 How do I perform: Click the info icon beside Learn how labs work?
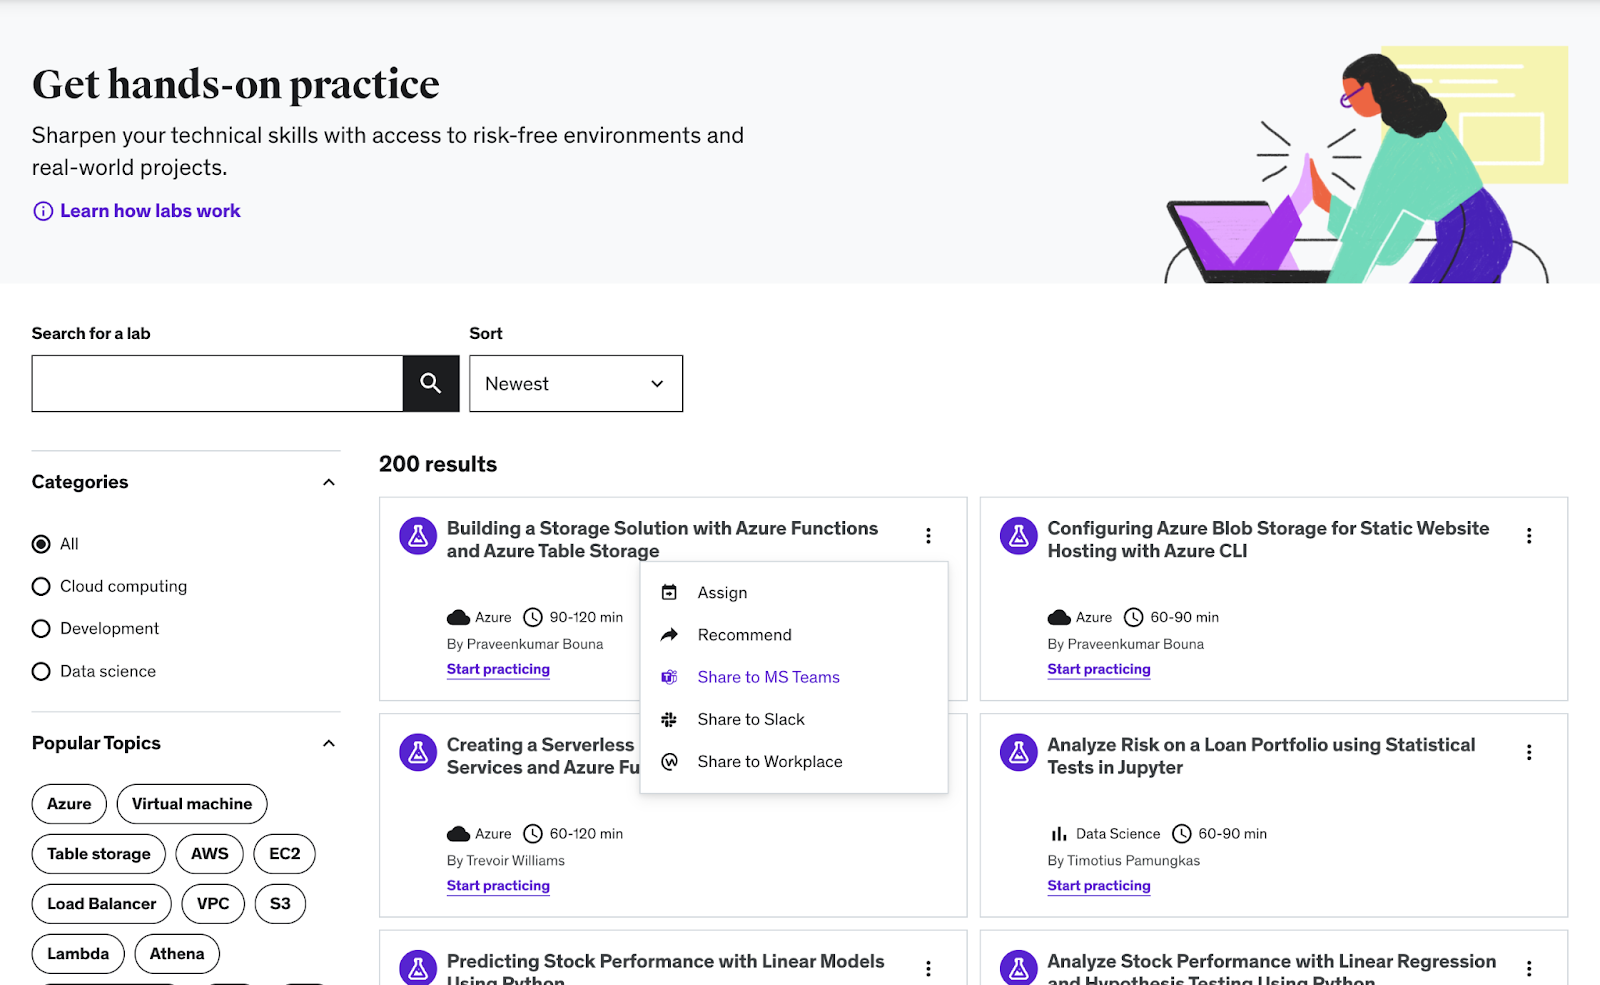(x=43, y=211)
